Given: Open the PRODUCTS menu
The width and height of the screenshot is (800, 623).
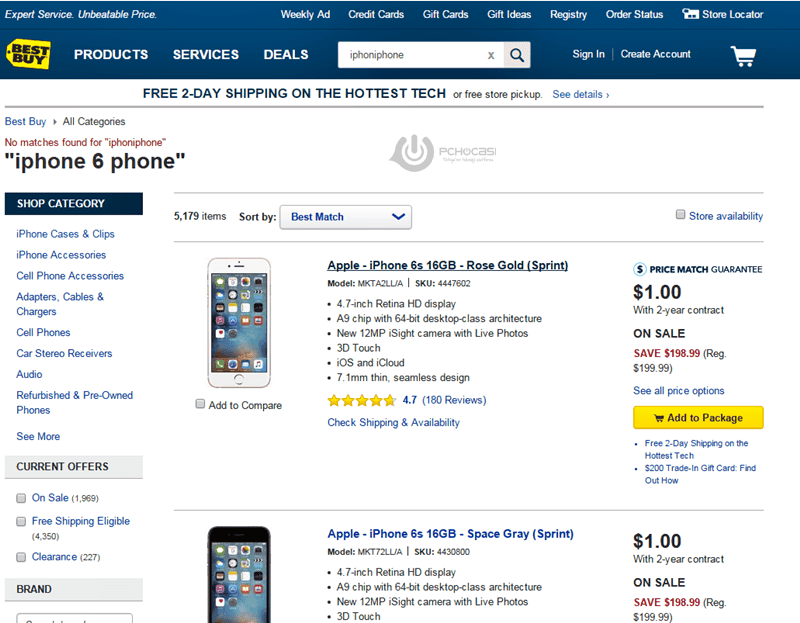Looking at the screenshot, I should pos(111,55).
